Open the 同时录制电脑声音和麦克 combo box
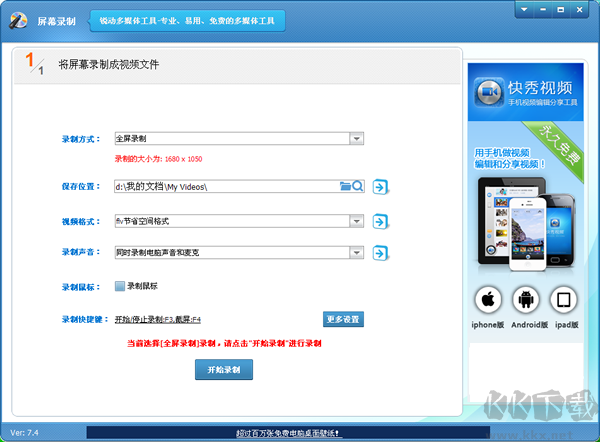The height and width of the screenshot is (442, 600). (239, 253)
